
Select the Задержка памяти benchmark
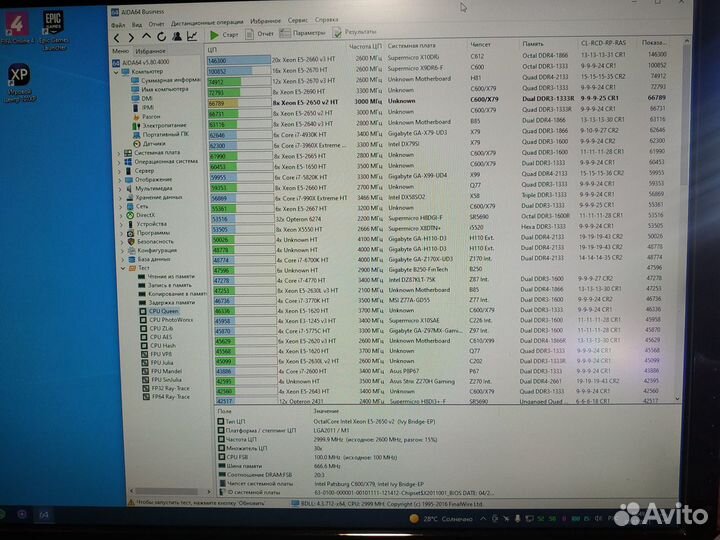tap(167, 303)
